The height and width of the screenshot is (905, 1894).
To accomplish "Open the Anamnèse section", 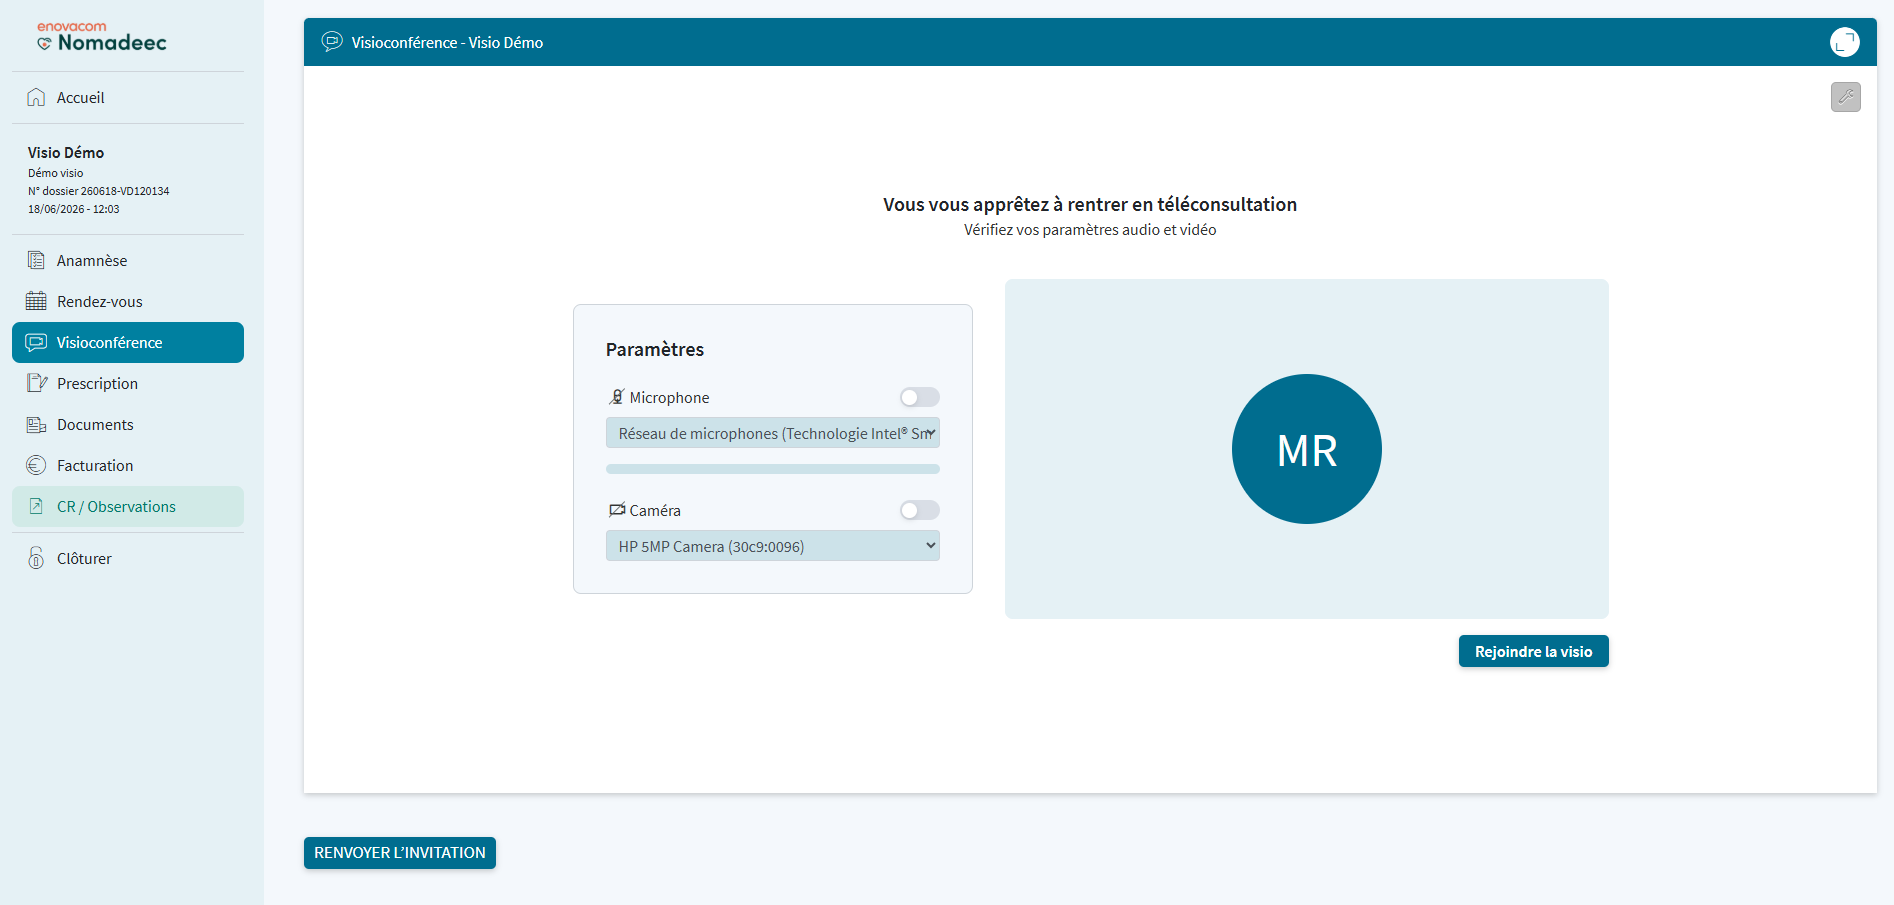I will coord(128,260).
